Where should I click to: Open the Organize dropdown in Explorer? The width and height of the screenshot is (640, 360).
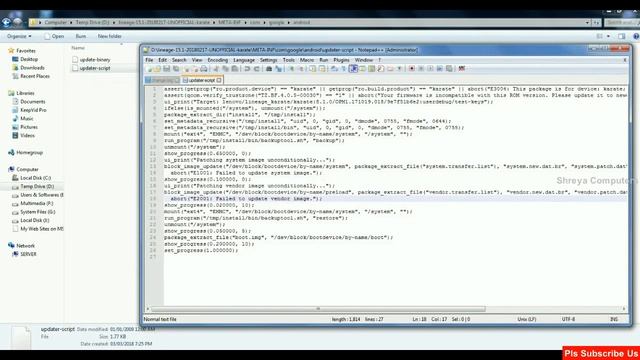[19, 36]
